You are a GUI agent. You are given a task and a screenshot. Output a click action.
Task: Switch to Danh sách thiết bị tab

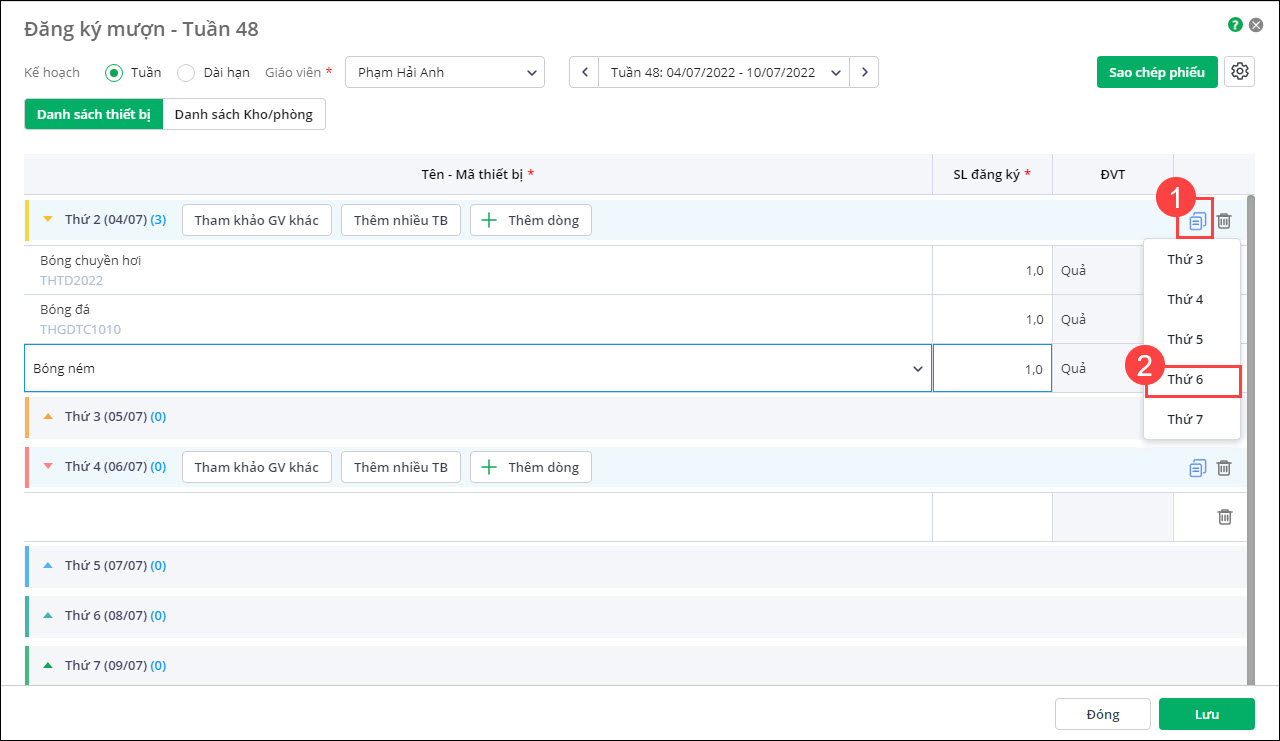coord(93,114)
